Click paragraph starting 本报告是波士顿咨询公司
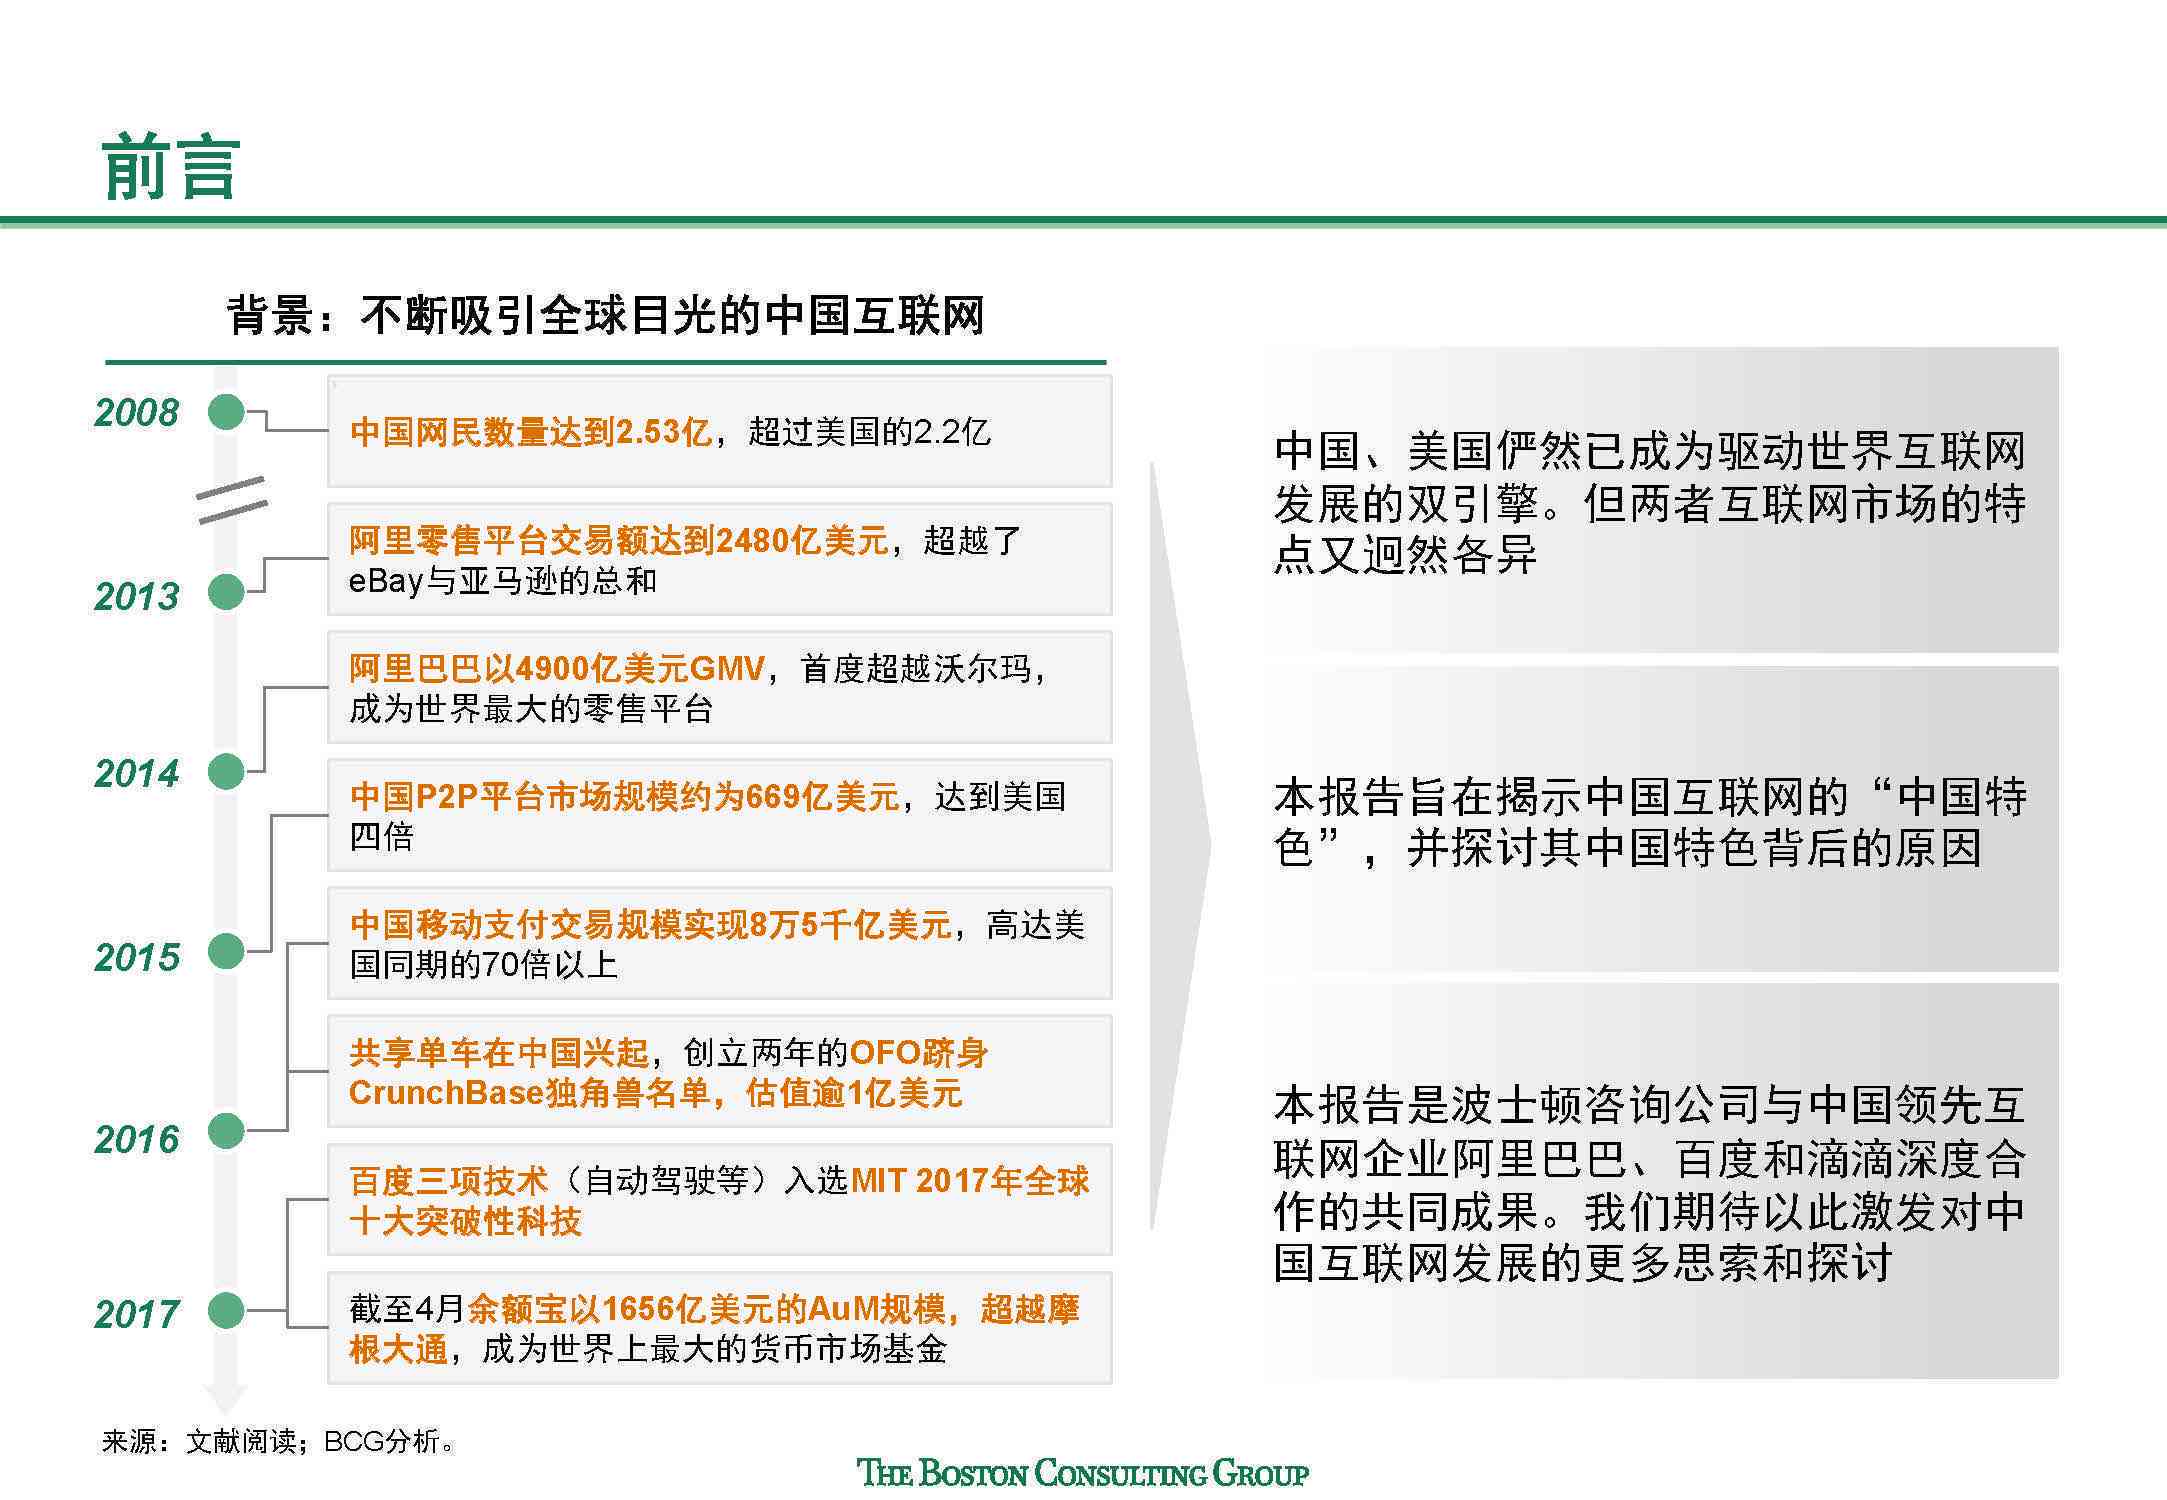Screen dimensions: 2167x1500 1650,1185
